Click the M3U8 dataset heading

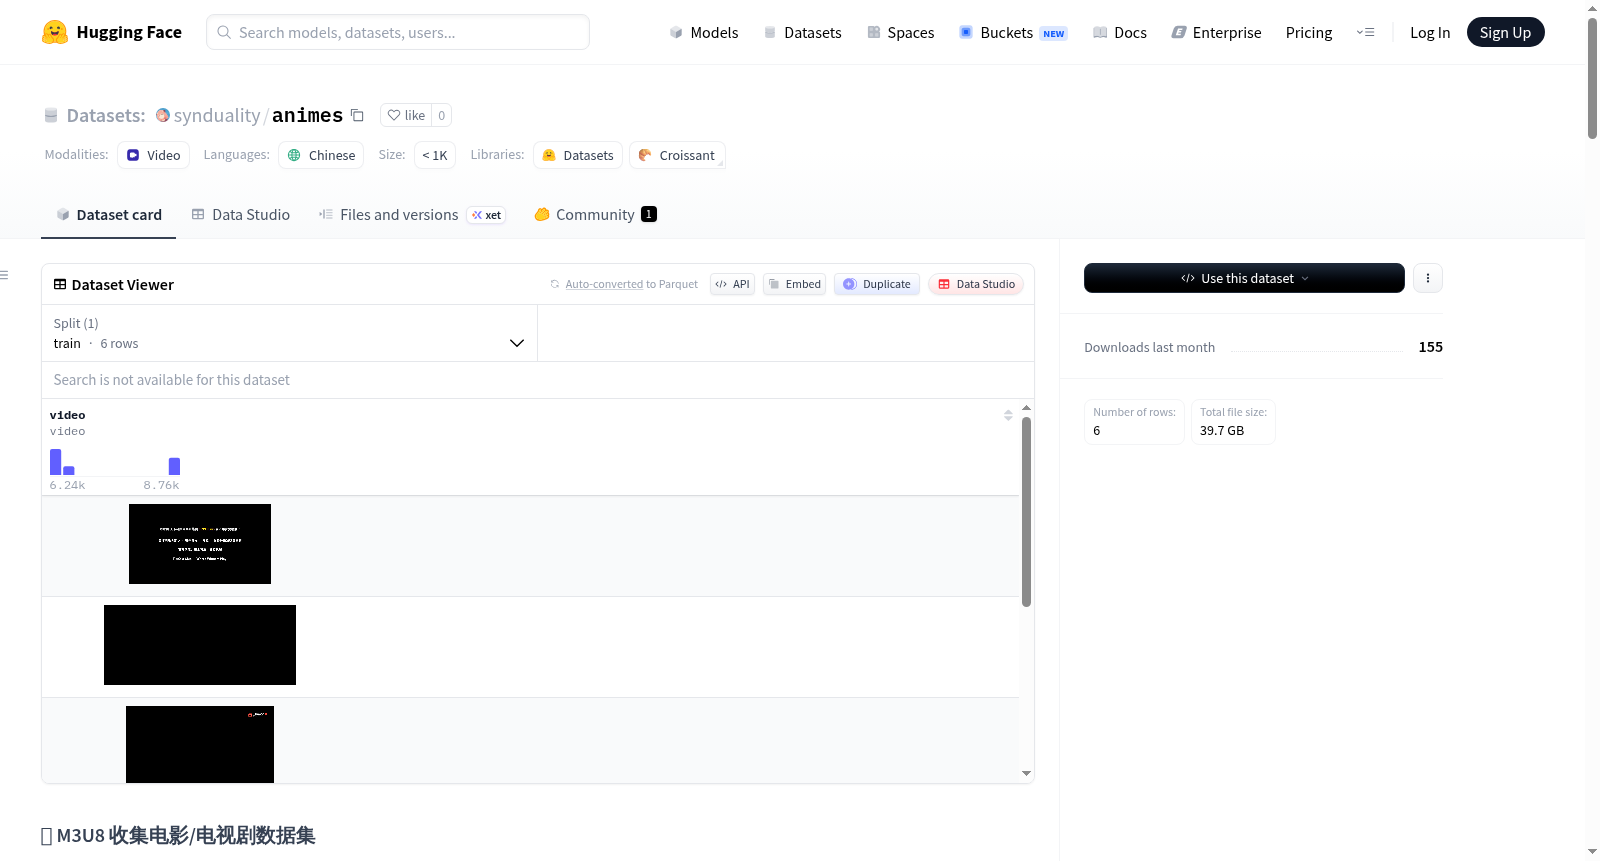coord(178,835)
